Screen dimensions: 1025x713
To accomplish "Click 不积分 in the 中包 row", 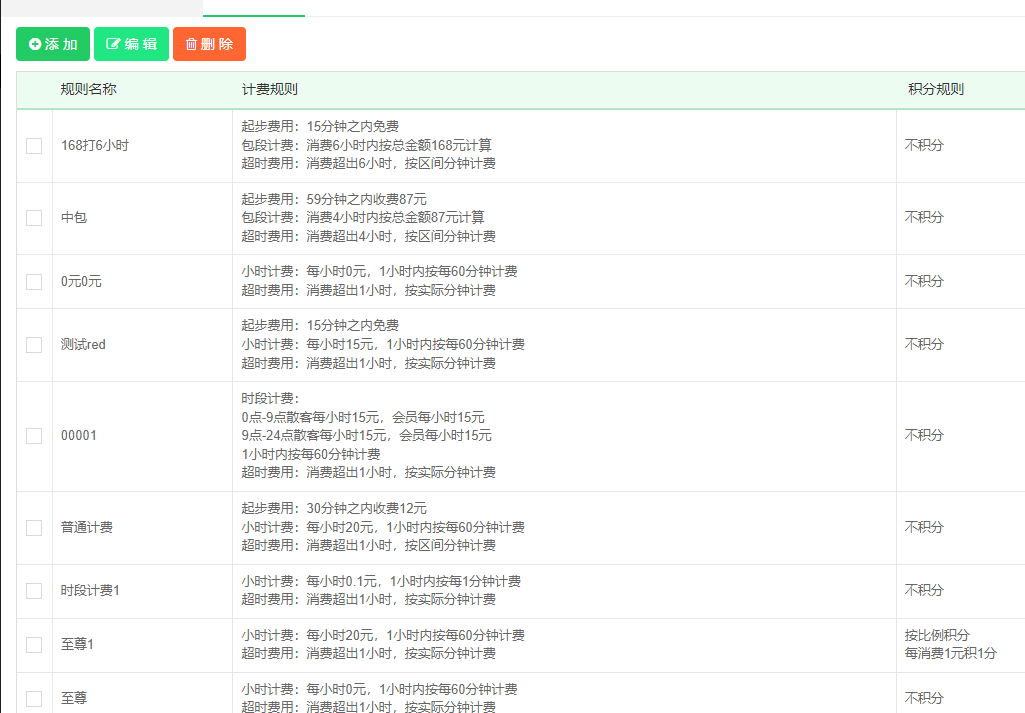I will (x=924, y=217).
